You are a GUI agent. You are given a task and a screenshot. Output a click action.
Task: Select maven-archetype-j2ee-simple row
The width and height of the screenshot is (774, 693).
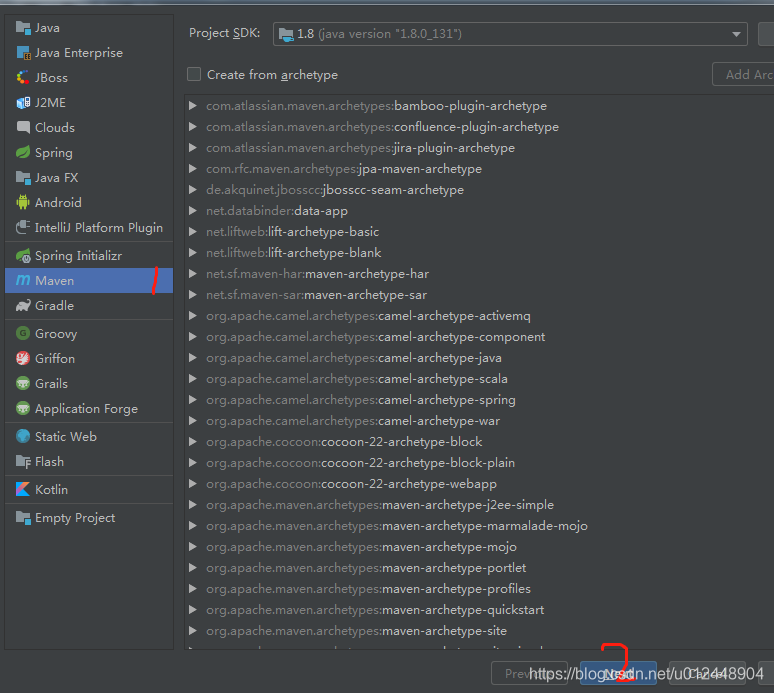click(479, 504)
